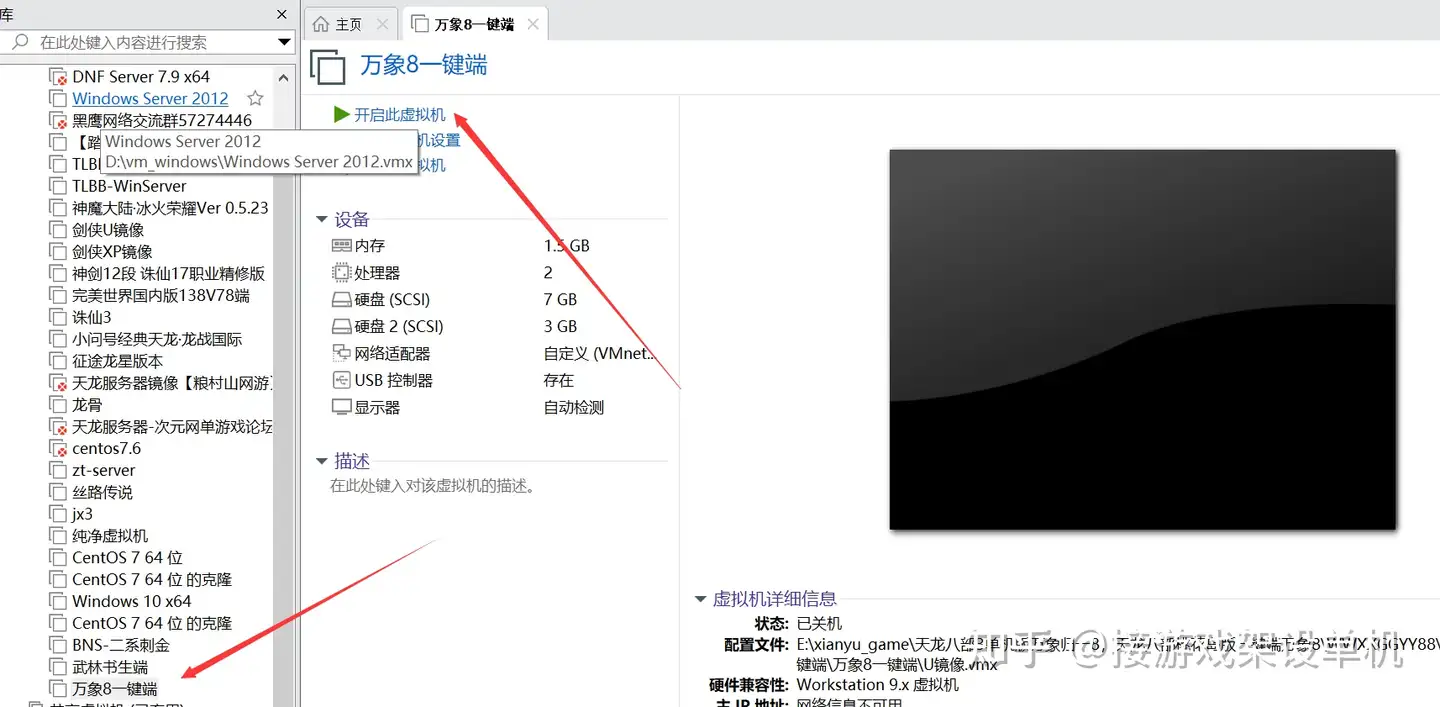Open Windows Server 2012 in library

(x=150, y=99)
